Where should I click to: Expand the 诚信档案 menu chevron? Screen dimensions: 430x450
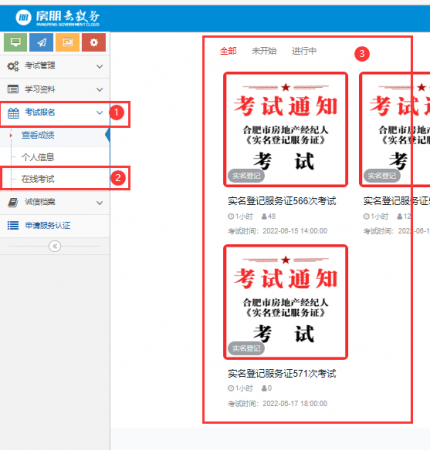[99, 202]
